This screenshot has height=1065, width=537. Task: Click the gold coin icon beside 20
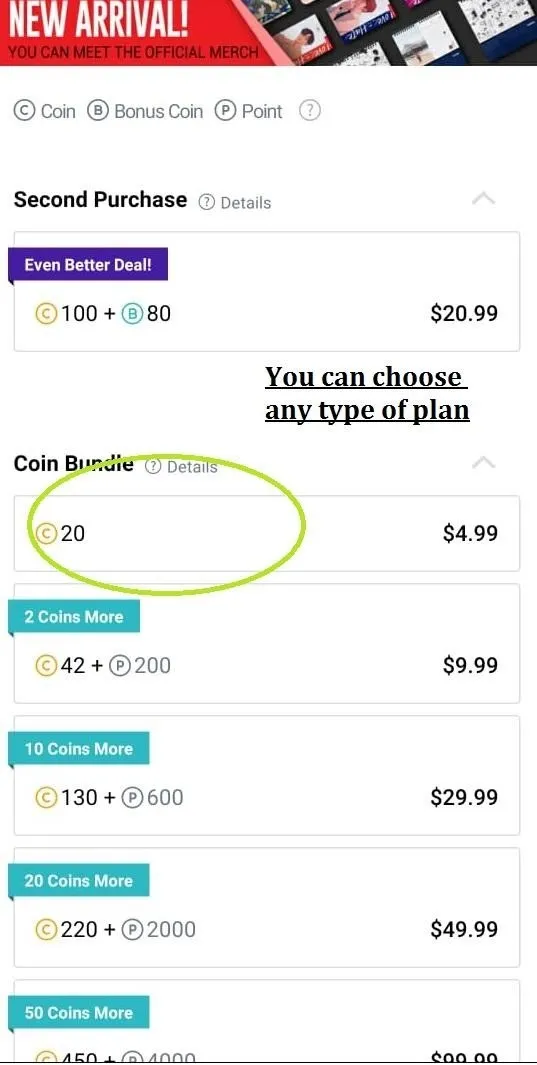point(46,533)
